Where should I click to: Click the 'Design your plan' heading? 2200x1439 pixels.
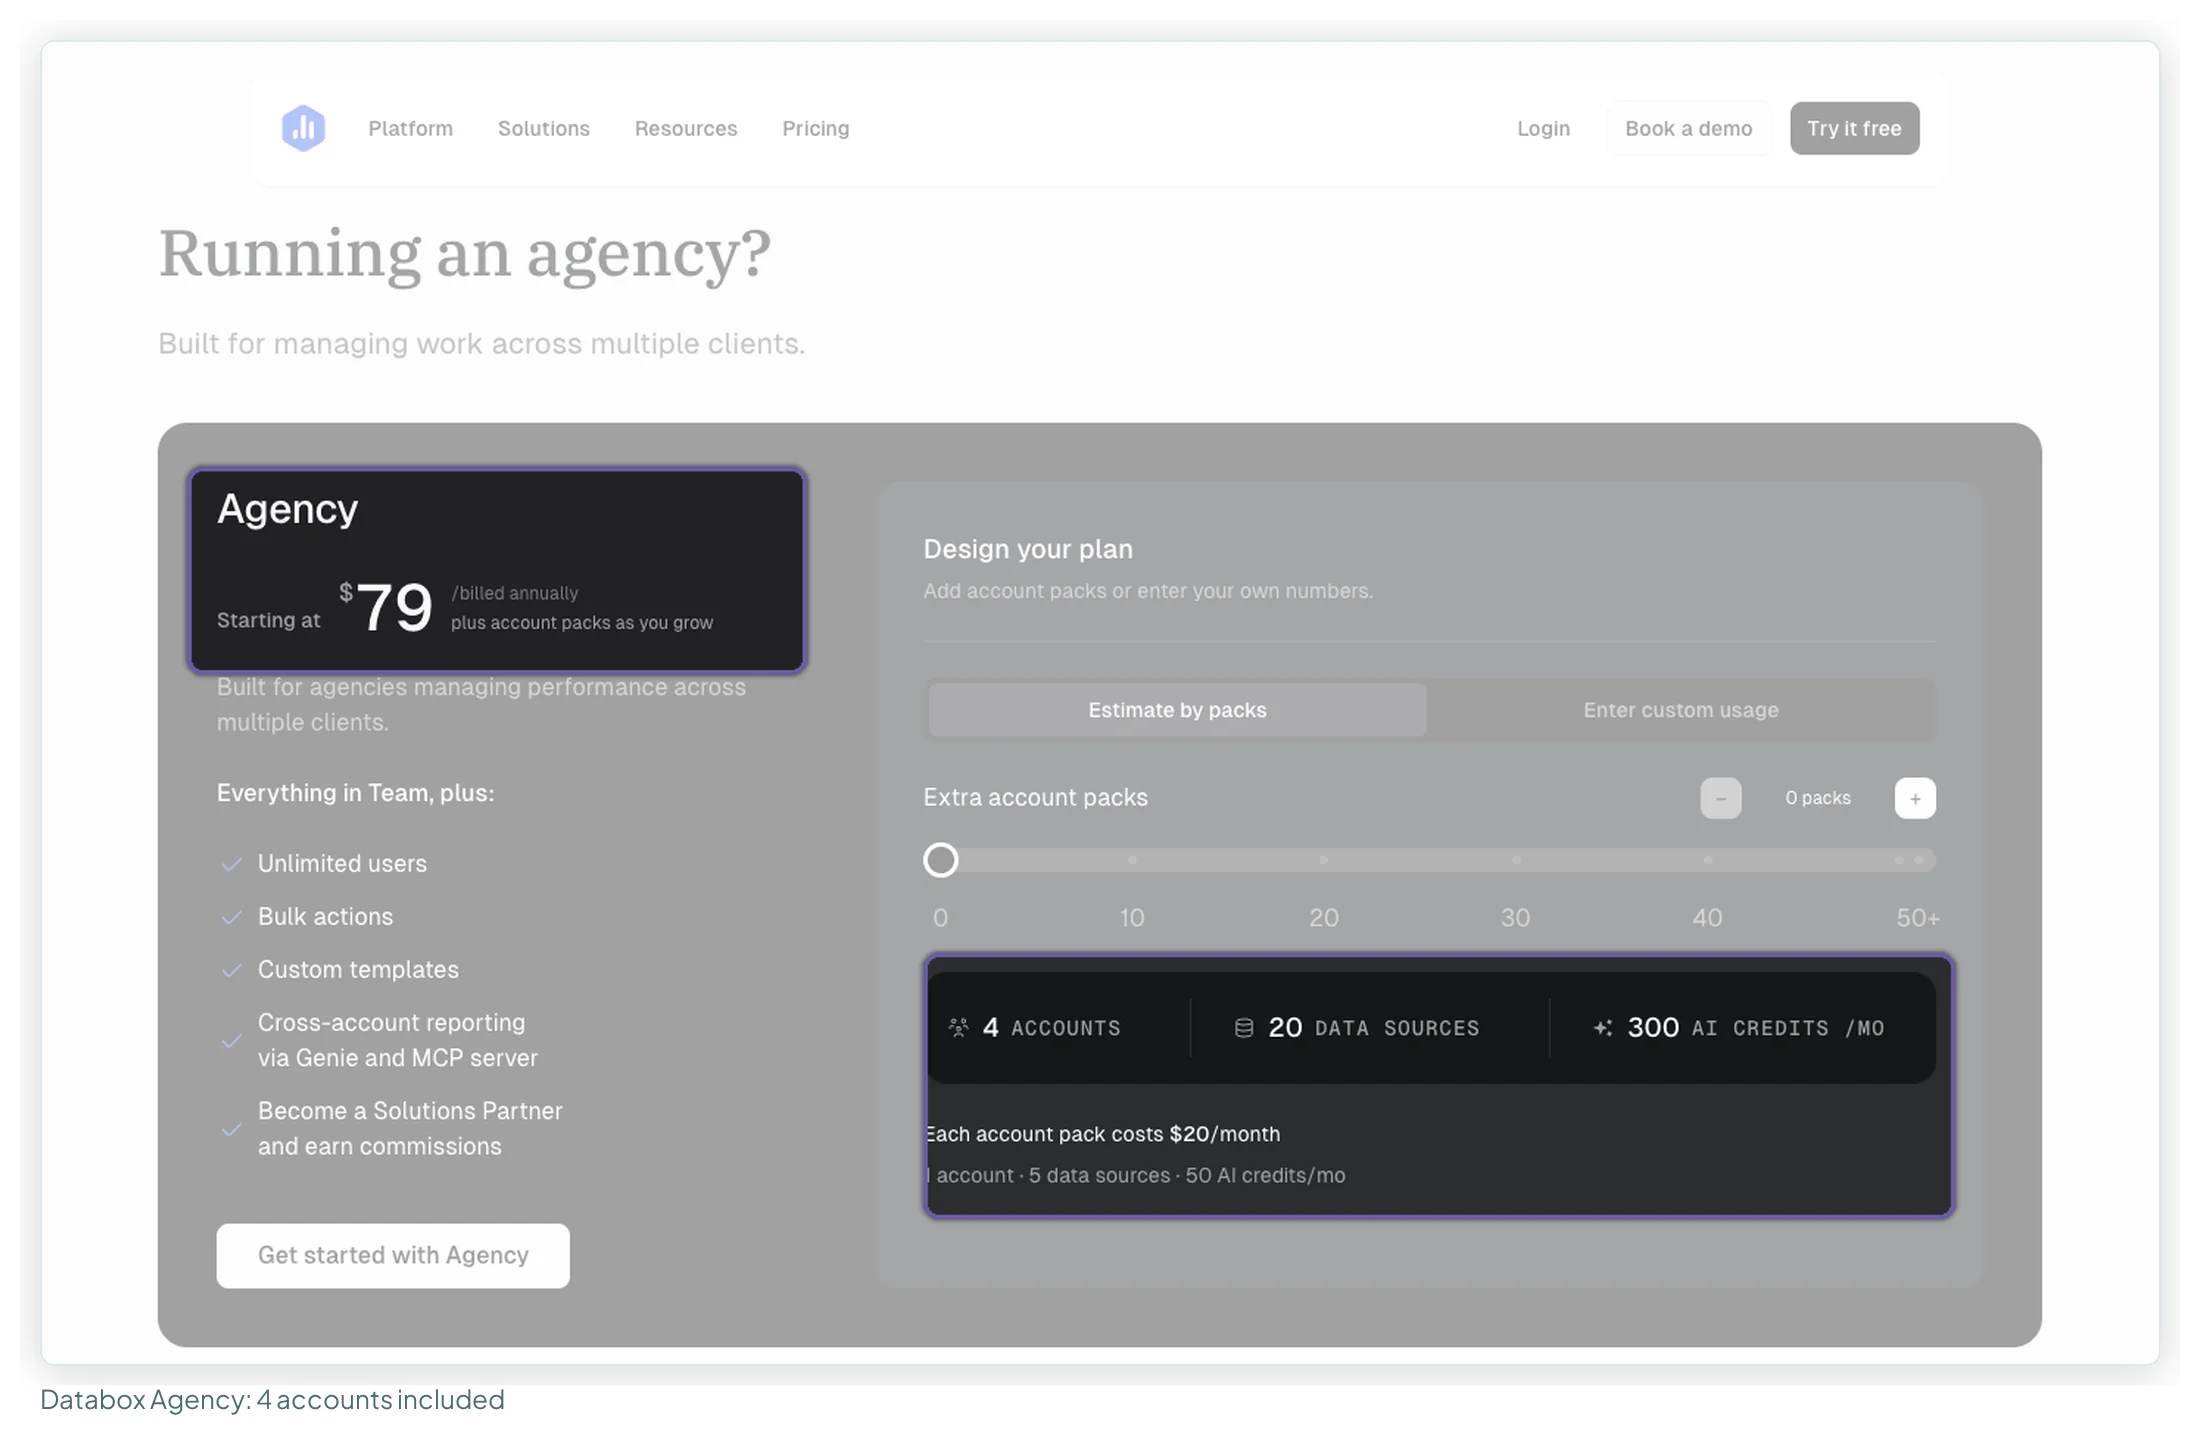pos(1028,549)
